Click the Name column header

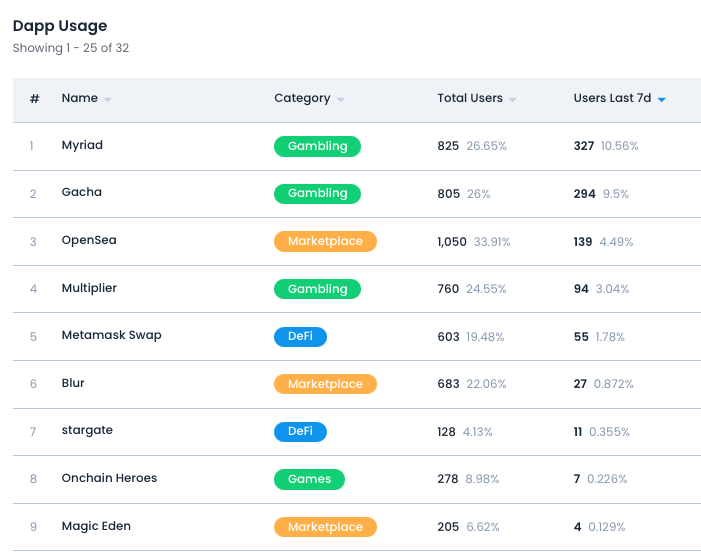[80, 98]
